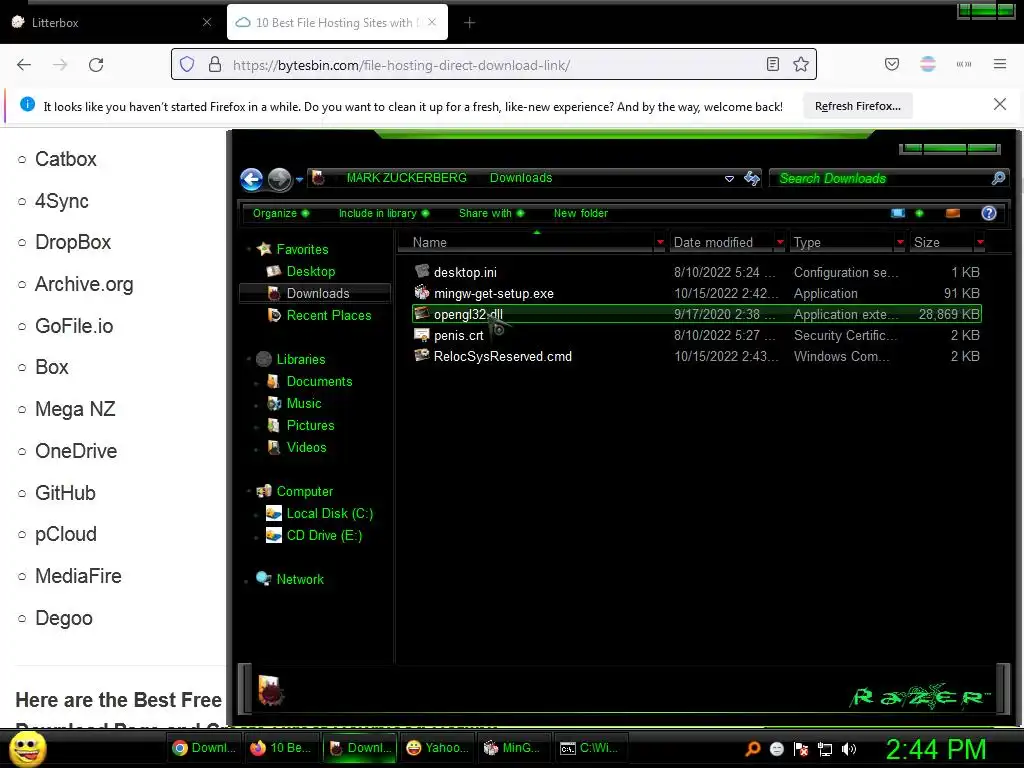Image resolution: width=1024 pixels, height=768 pixels.
Task: Select Computer in the navigation pane
Action: point(304,491)
